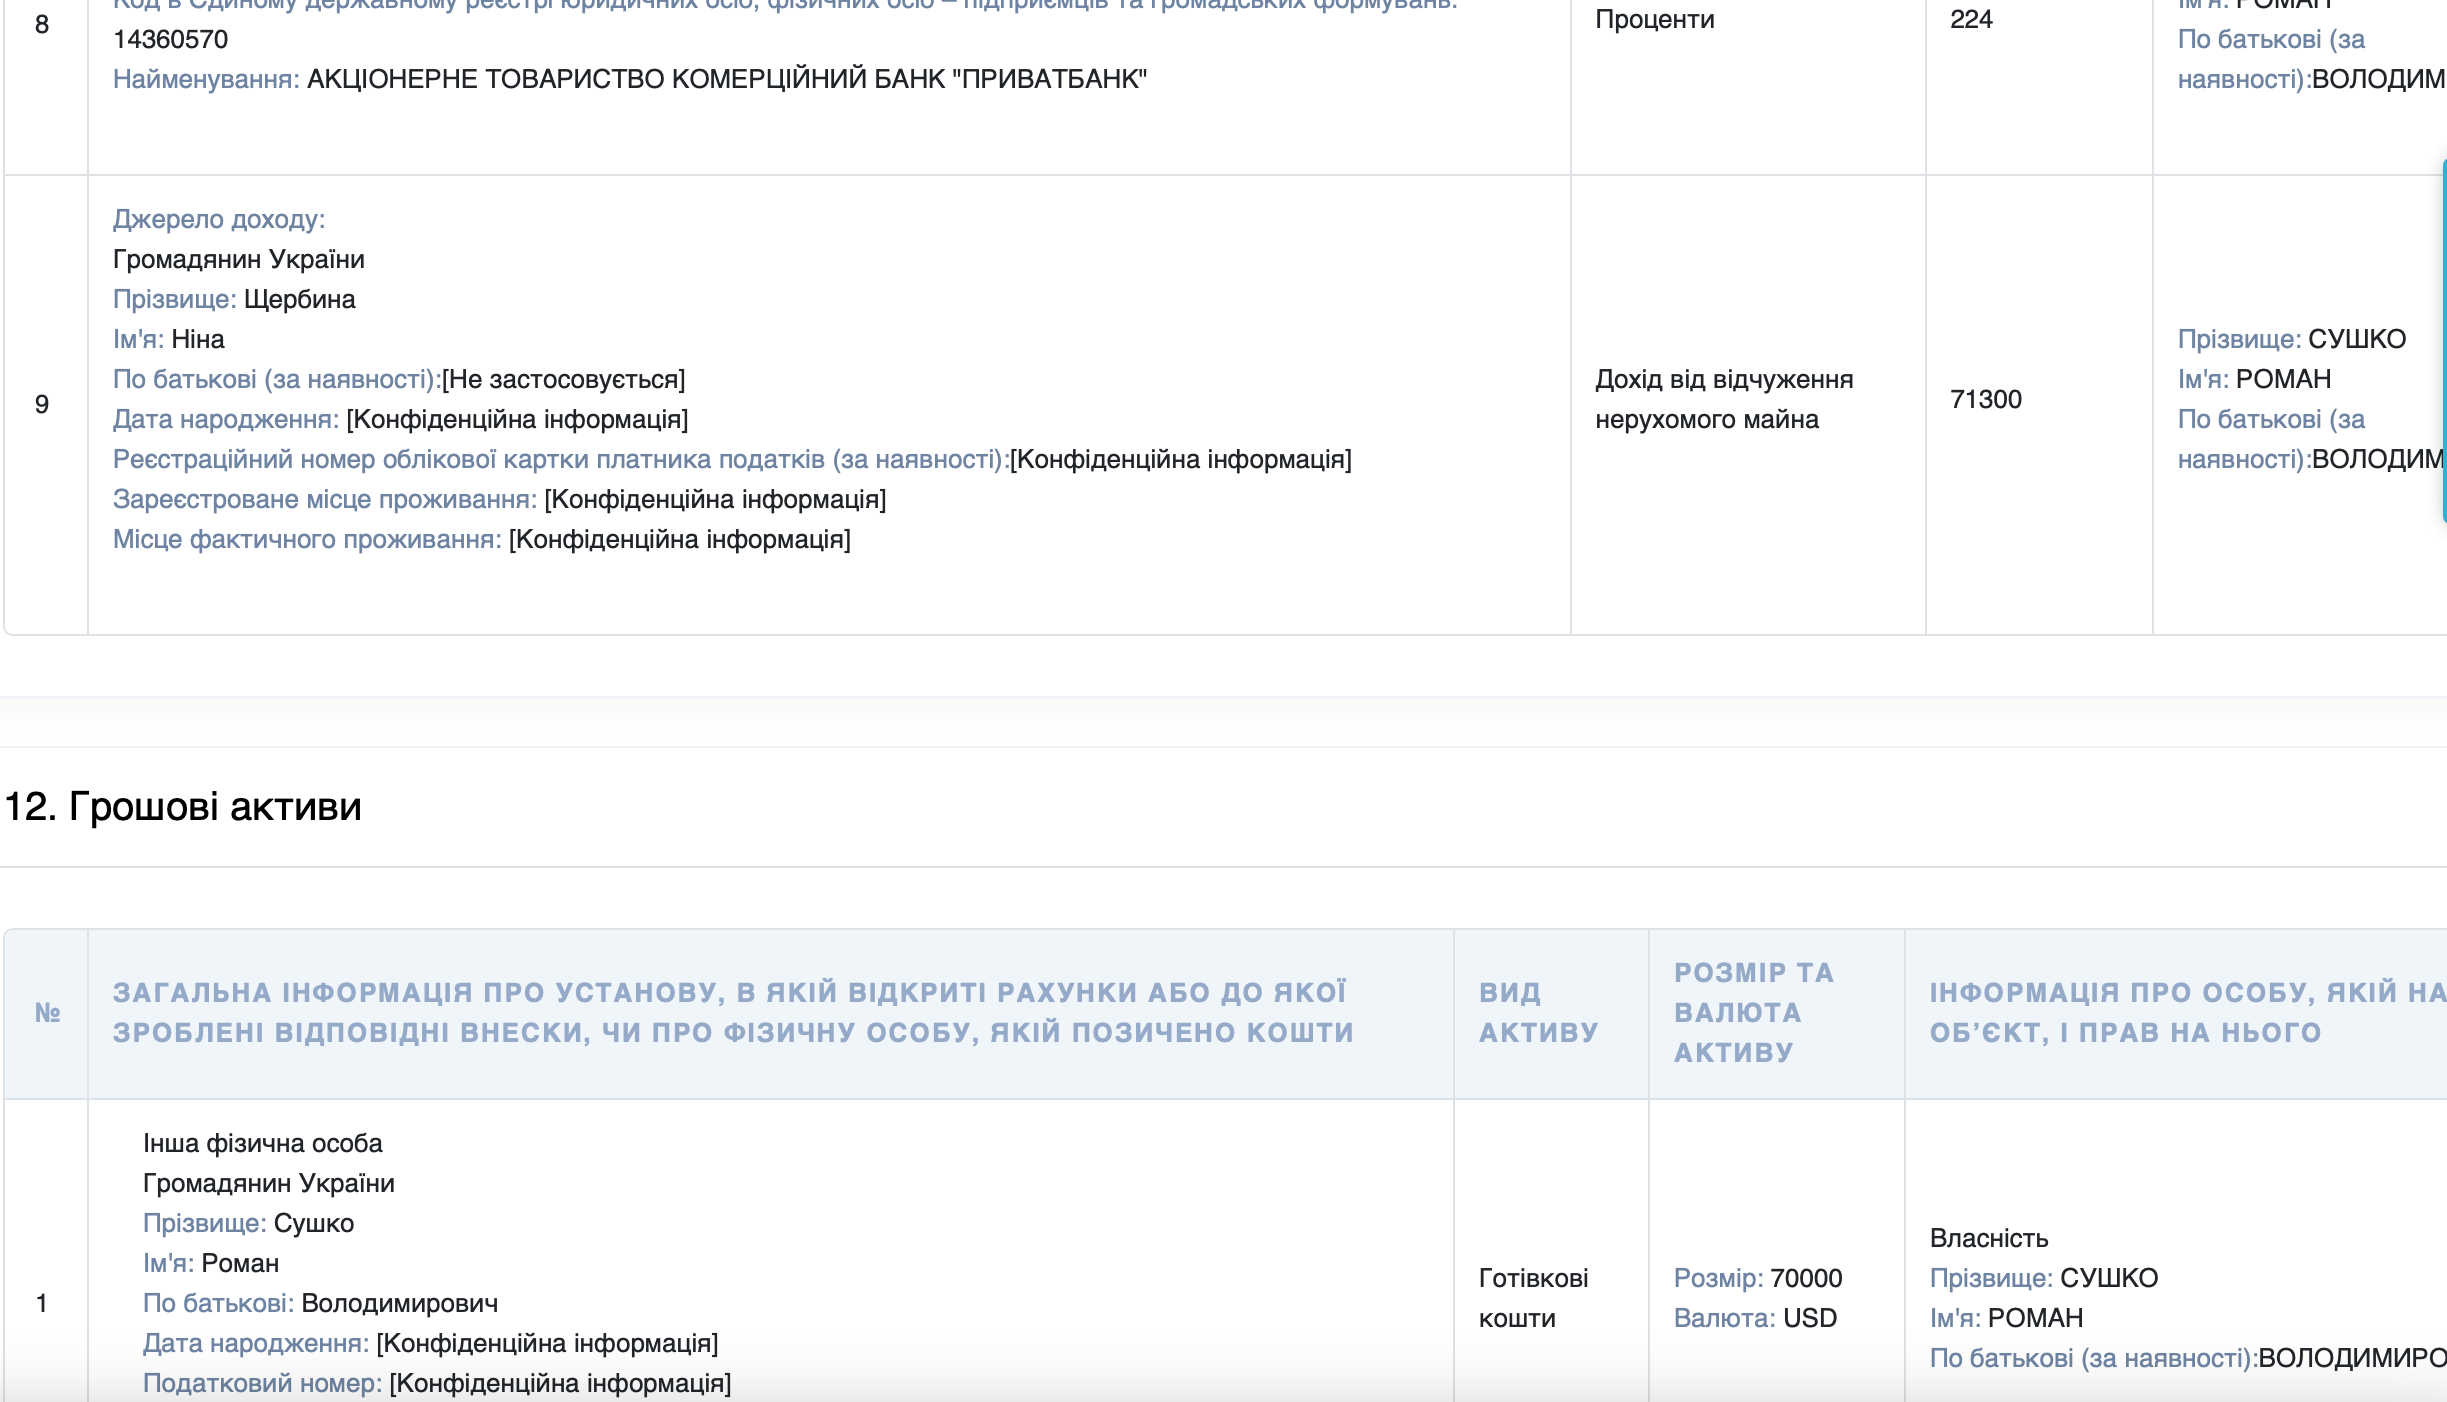Select the EDRPOU code 14360570
This screenshot has width=2447, height=1402.
point(170,37)
